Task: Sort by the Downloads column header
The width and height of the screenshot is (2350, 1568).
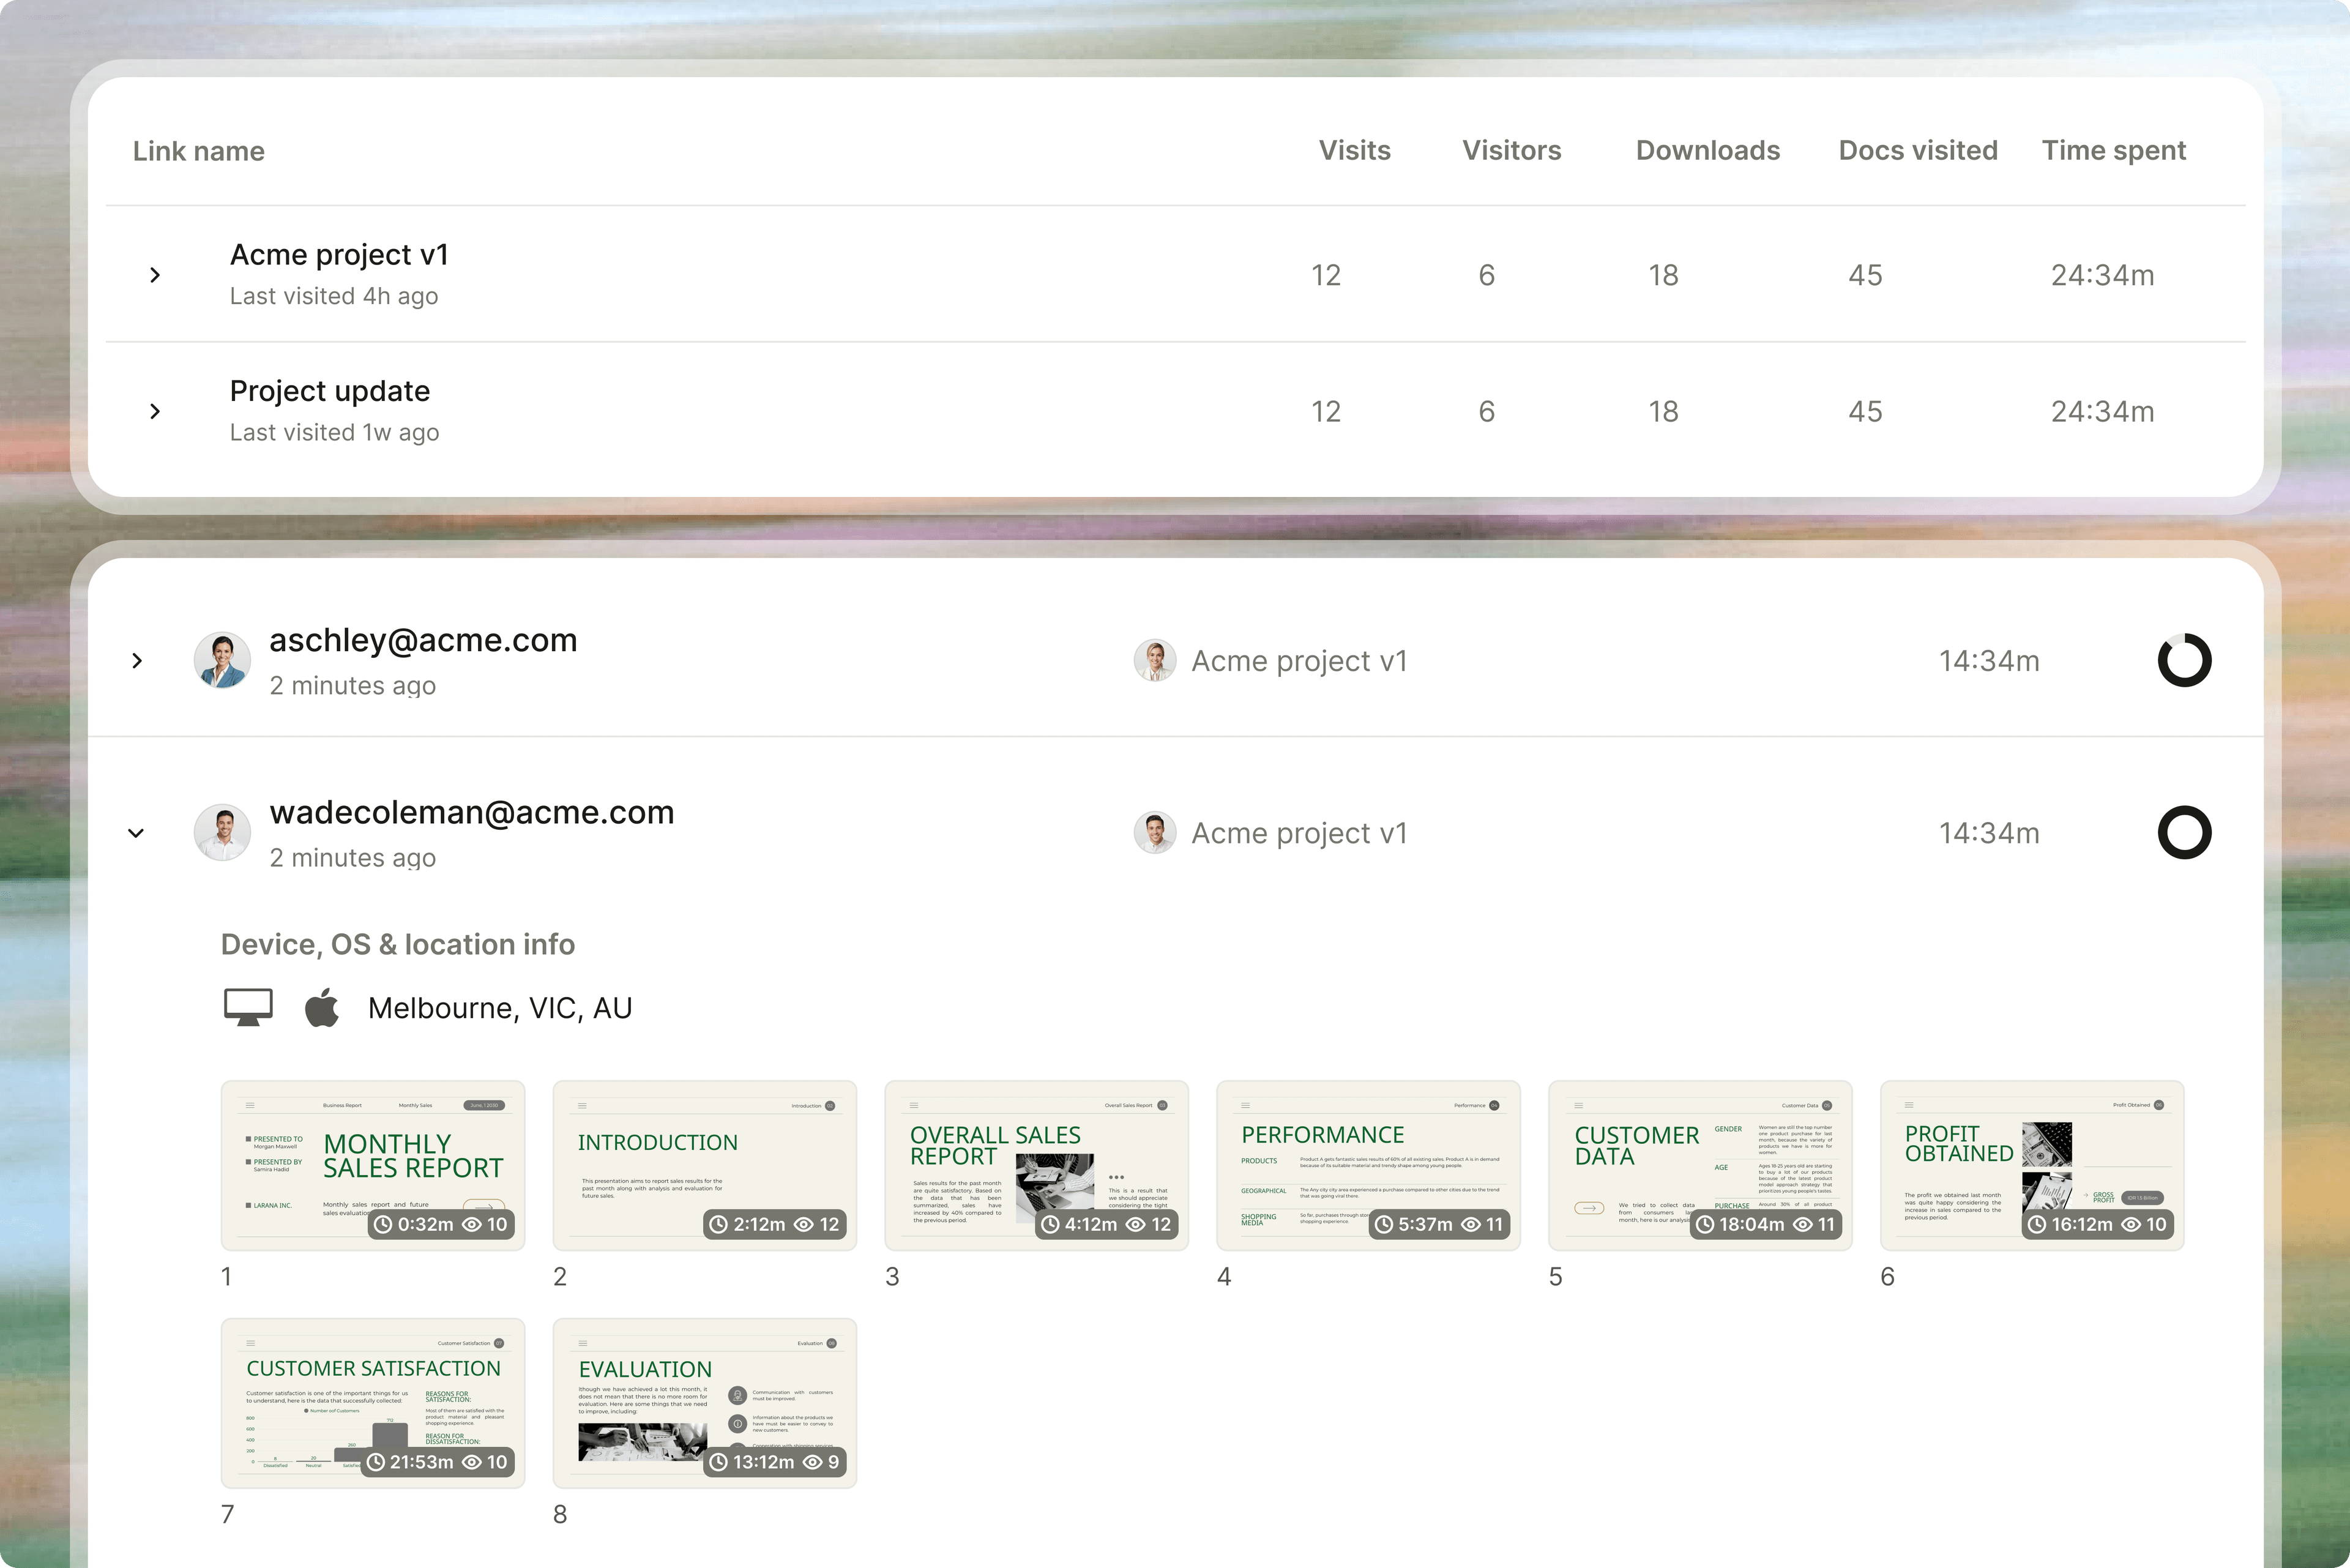Action: coord(1707,150)
